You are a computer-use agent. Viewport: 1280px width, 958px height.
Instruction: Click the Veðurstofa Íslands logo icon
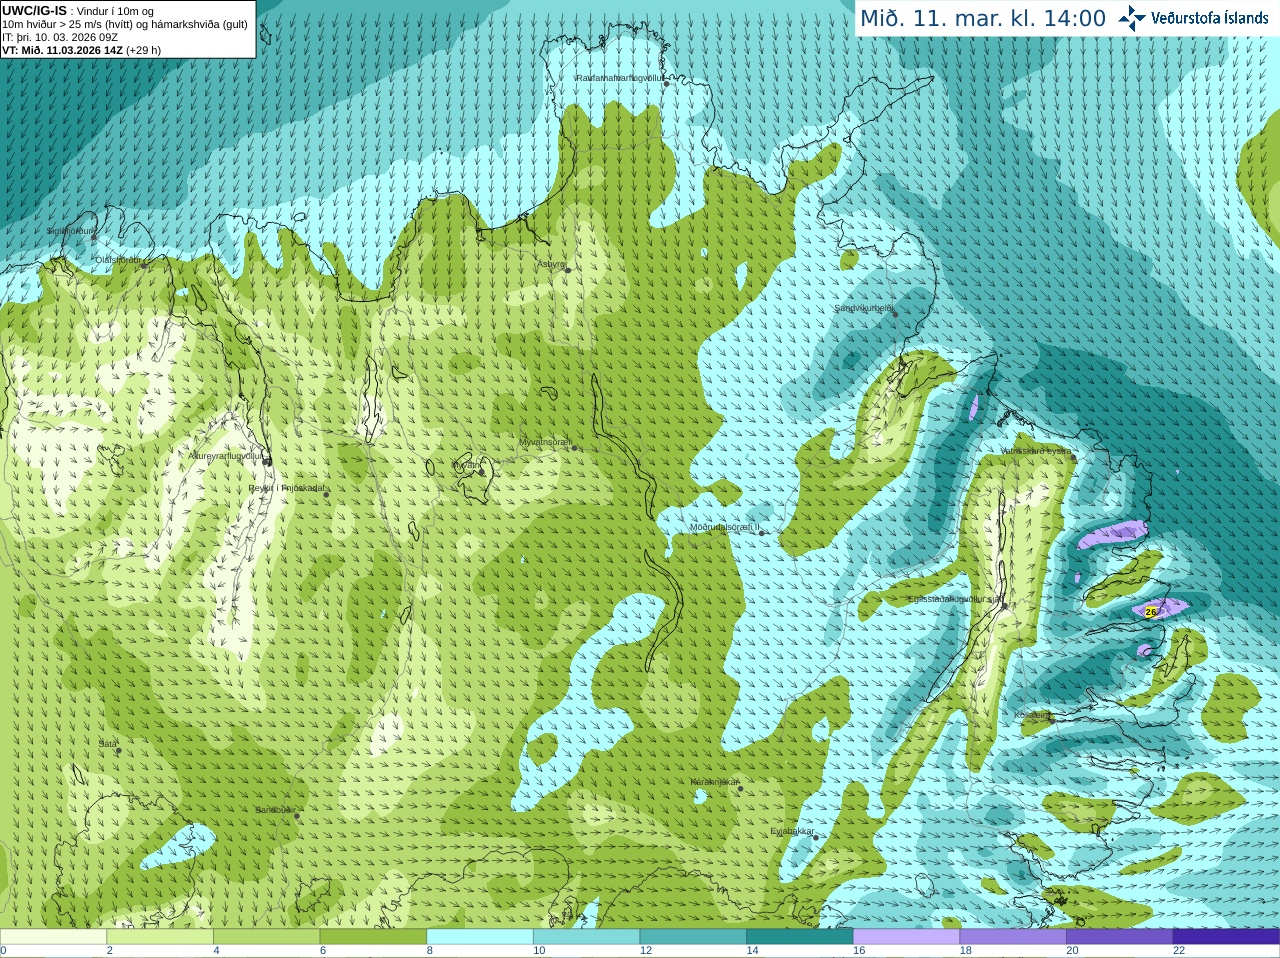tap(1132, 18)
